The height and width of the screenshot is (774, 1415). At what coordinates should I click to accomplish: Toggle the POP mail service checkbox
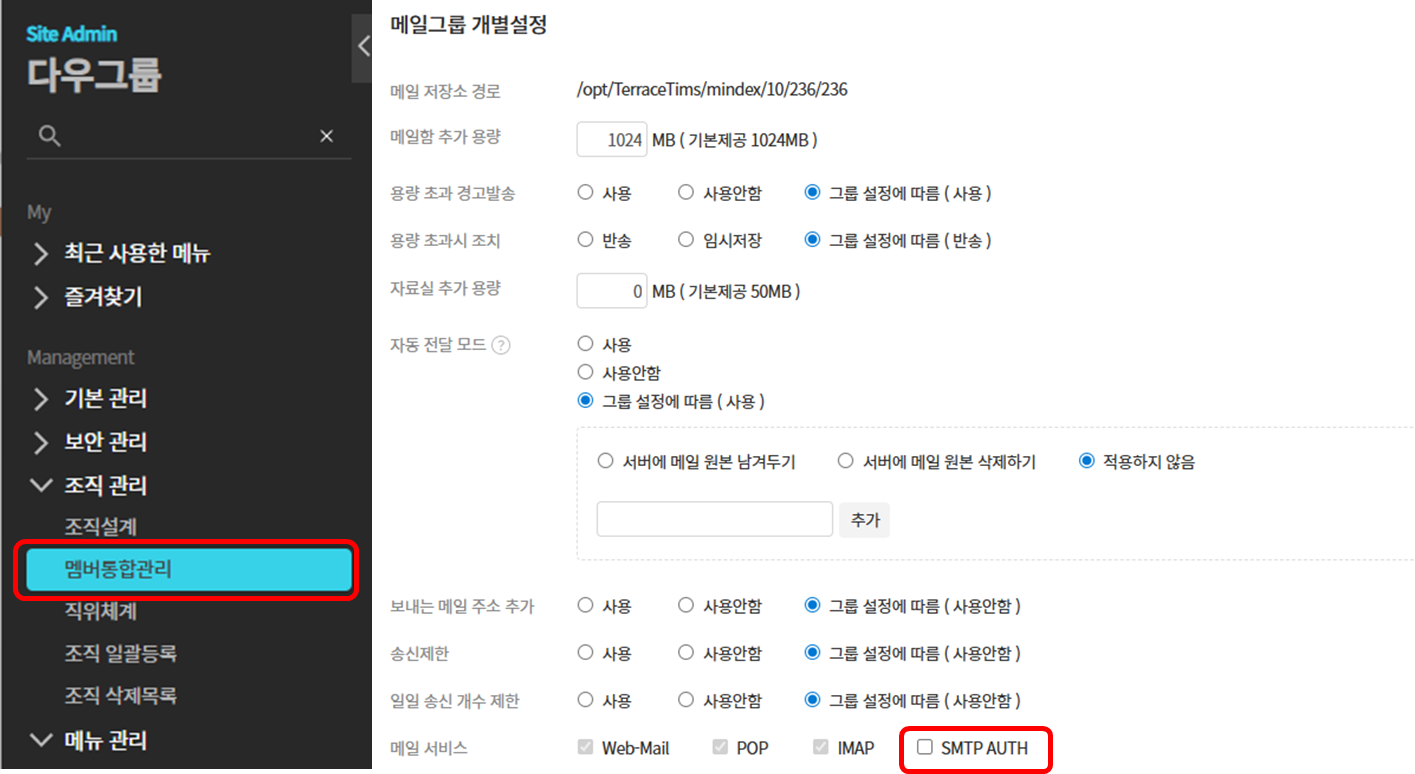pyautogui.click(x=720, y=747)
